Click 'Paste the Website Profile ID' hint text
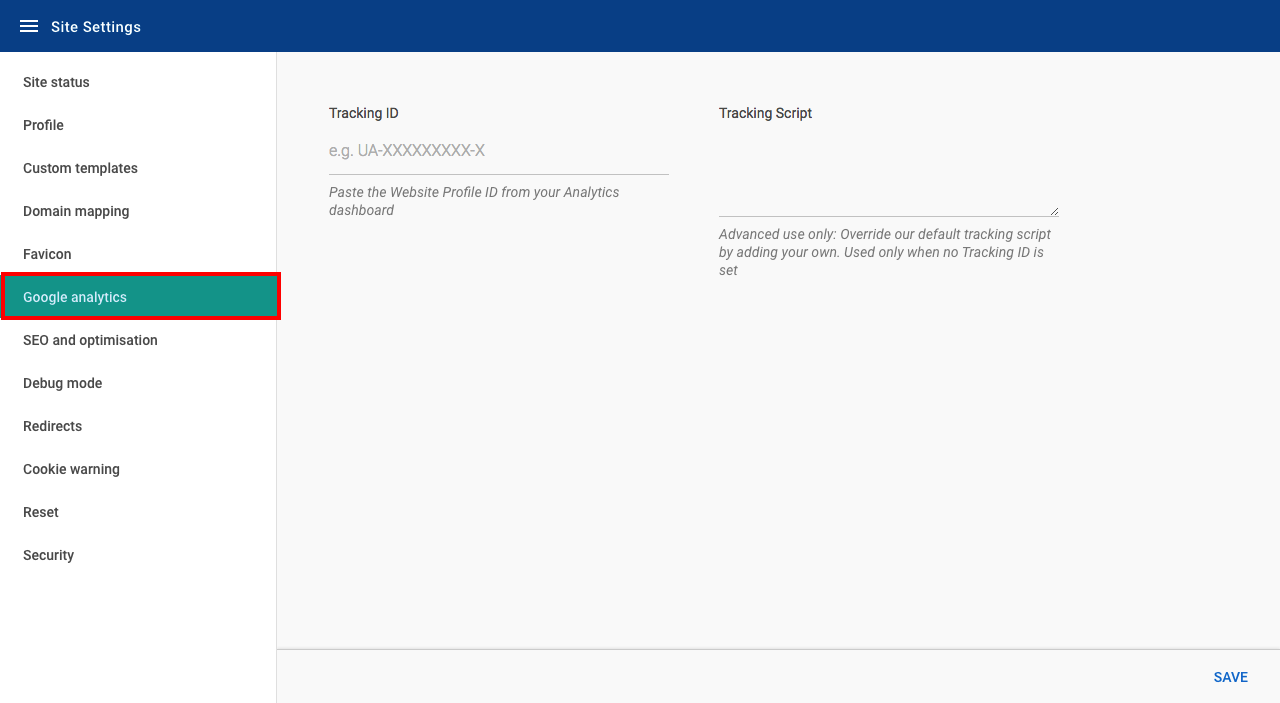 (x=474, y=201)
